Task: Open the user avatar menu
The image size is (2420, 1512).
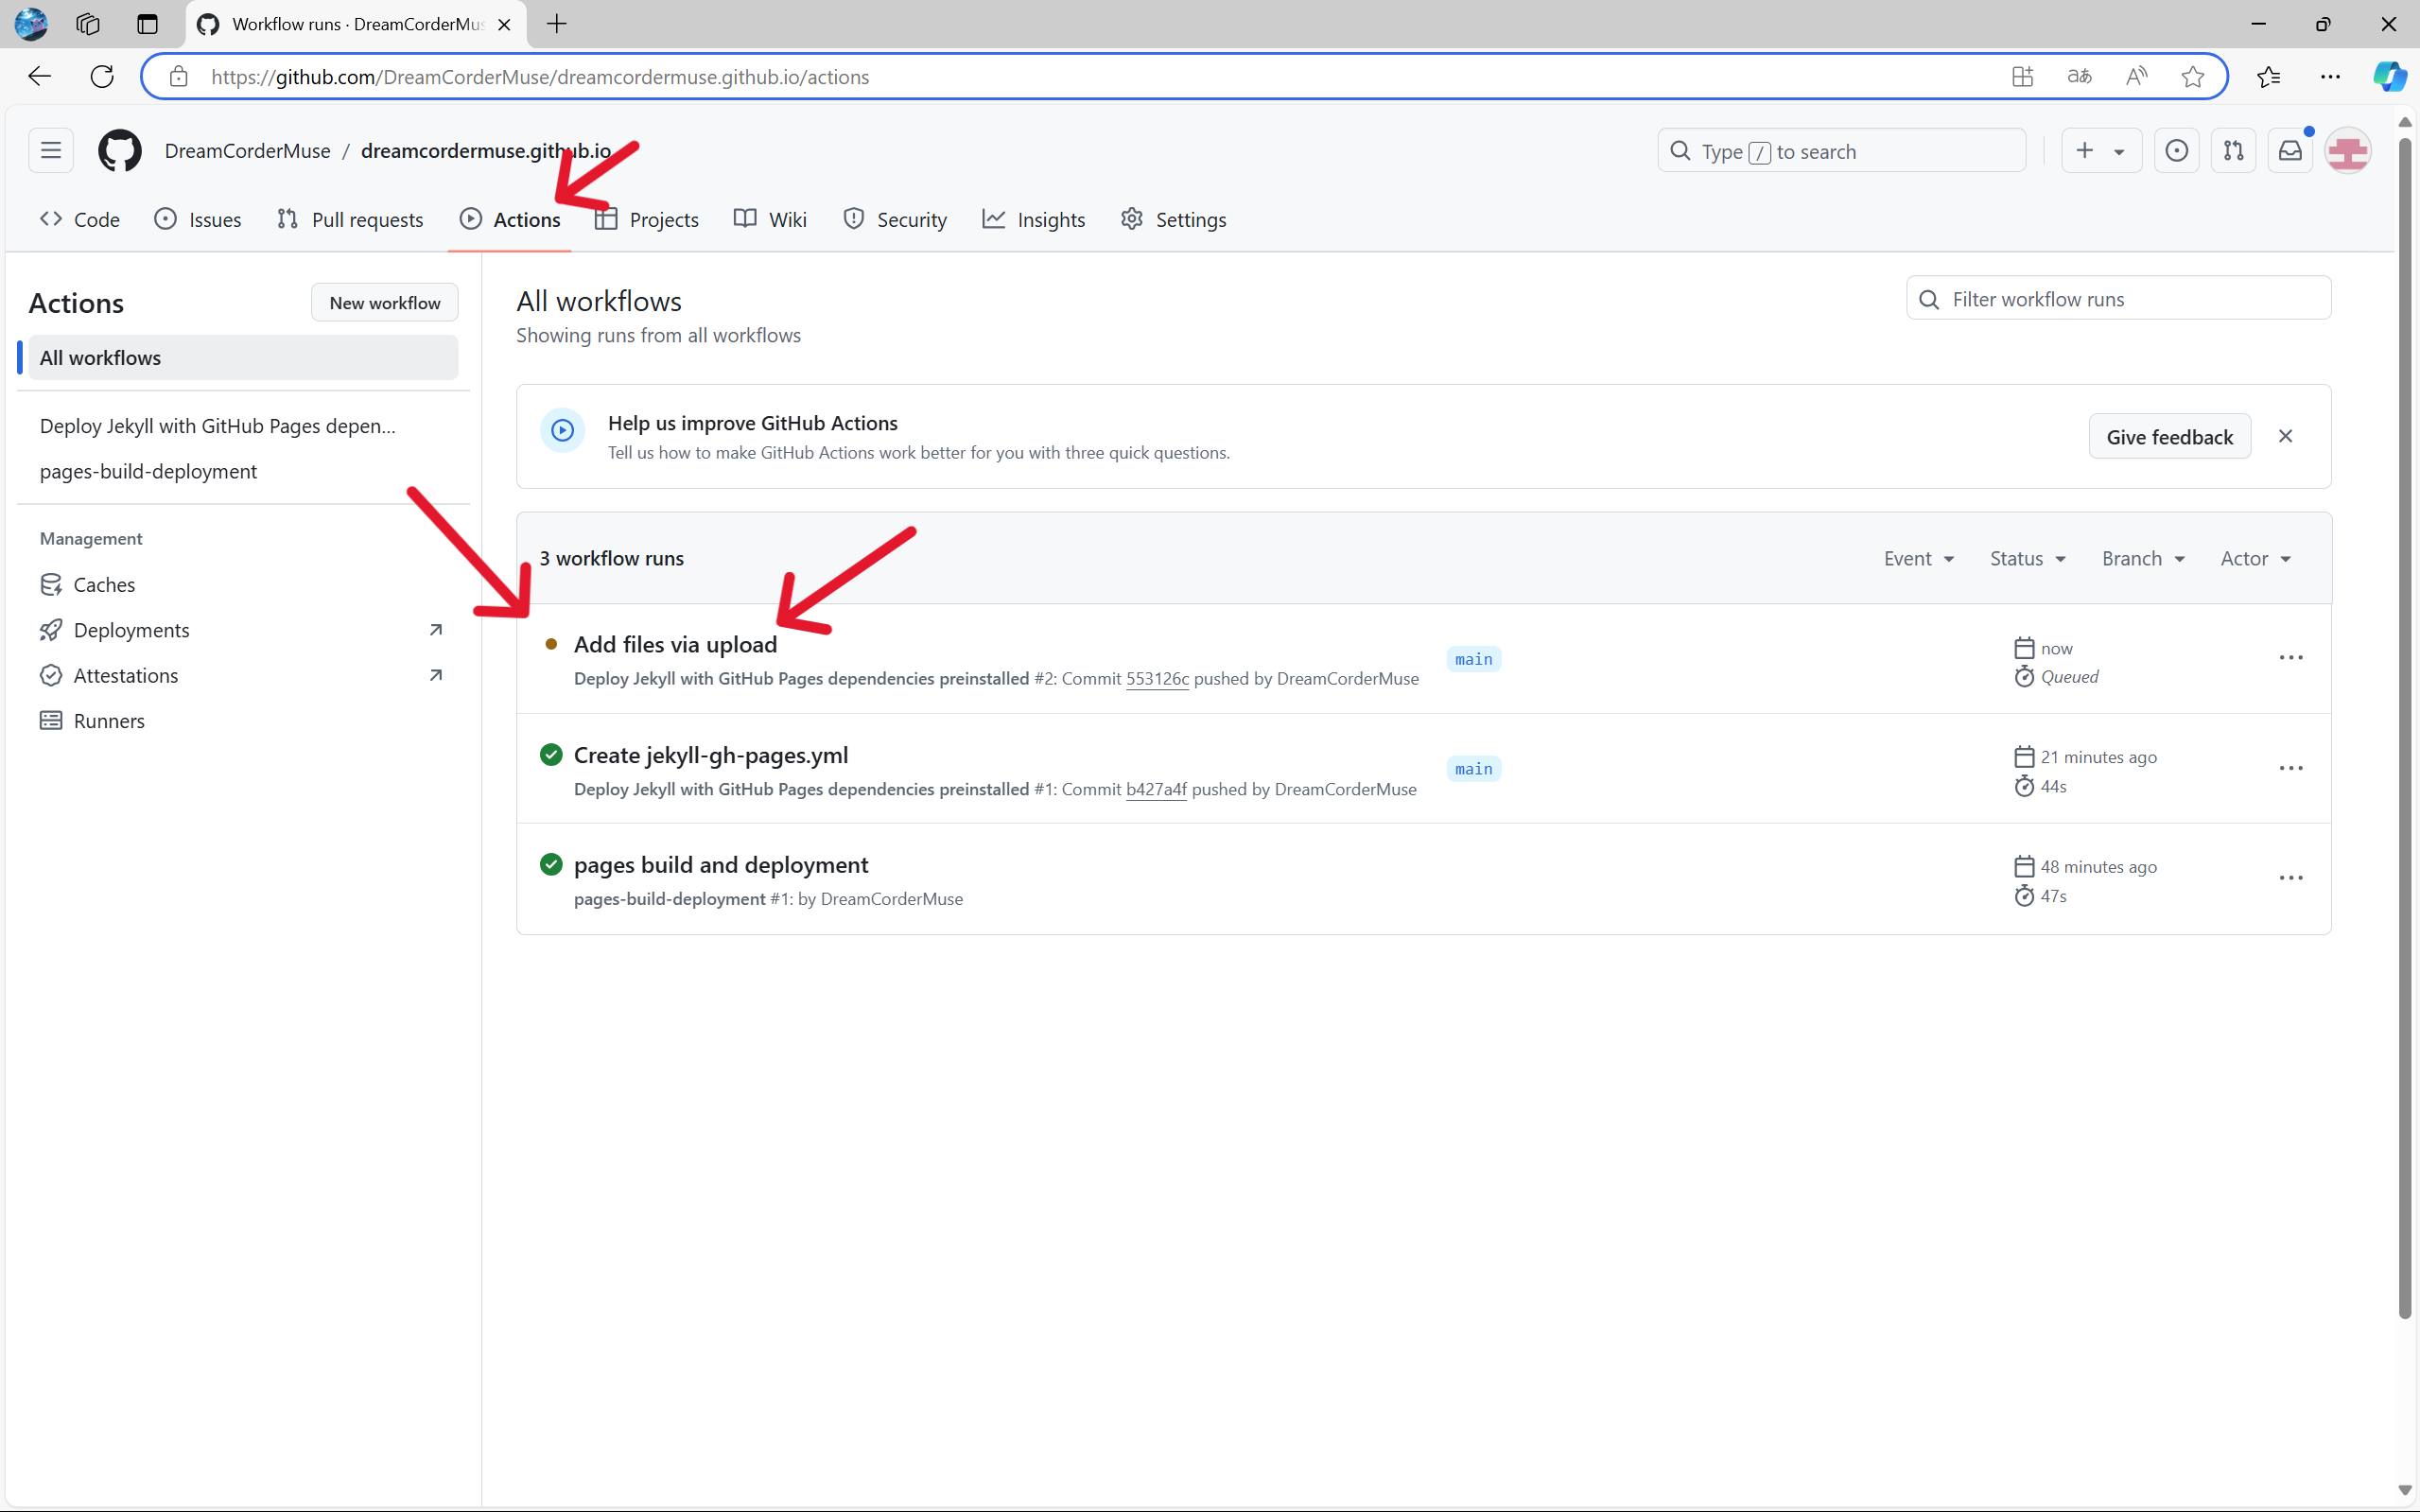Action: click(2348, 151)
